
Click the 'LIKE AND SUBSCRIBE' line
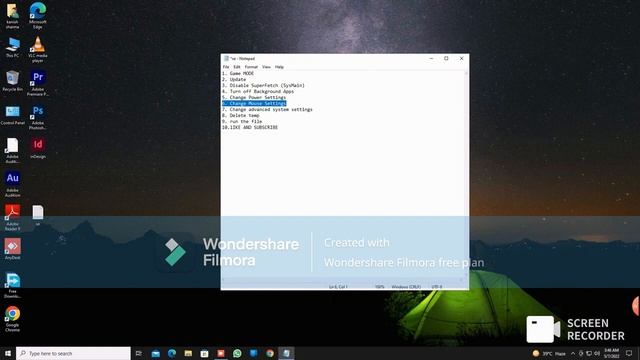point(250,127)
